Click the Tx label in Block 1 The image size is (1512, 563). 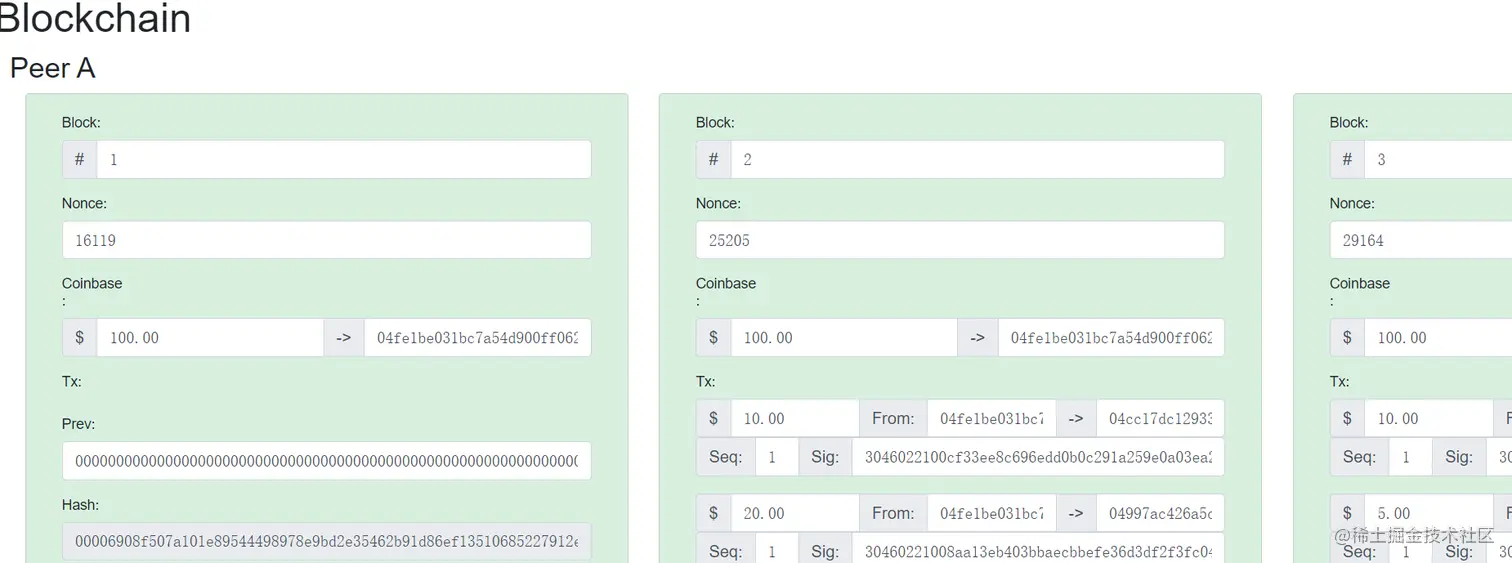point(71,381)
